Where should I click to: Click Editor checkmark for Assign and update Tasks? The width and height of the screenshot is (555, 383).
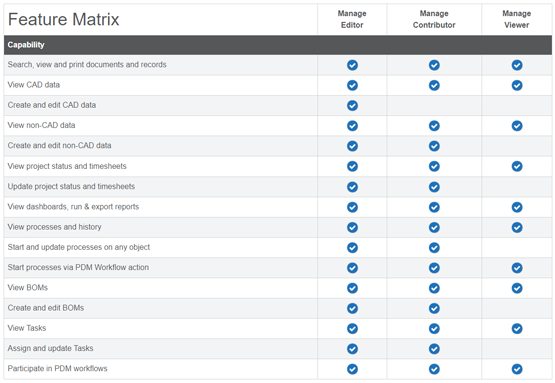click(x=352, y=349)
